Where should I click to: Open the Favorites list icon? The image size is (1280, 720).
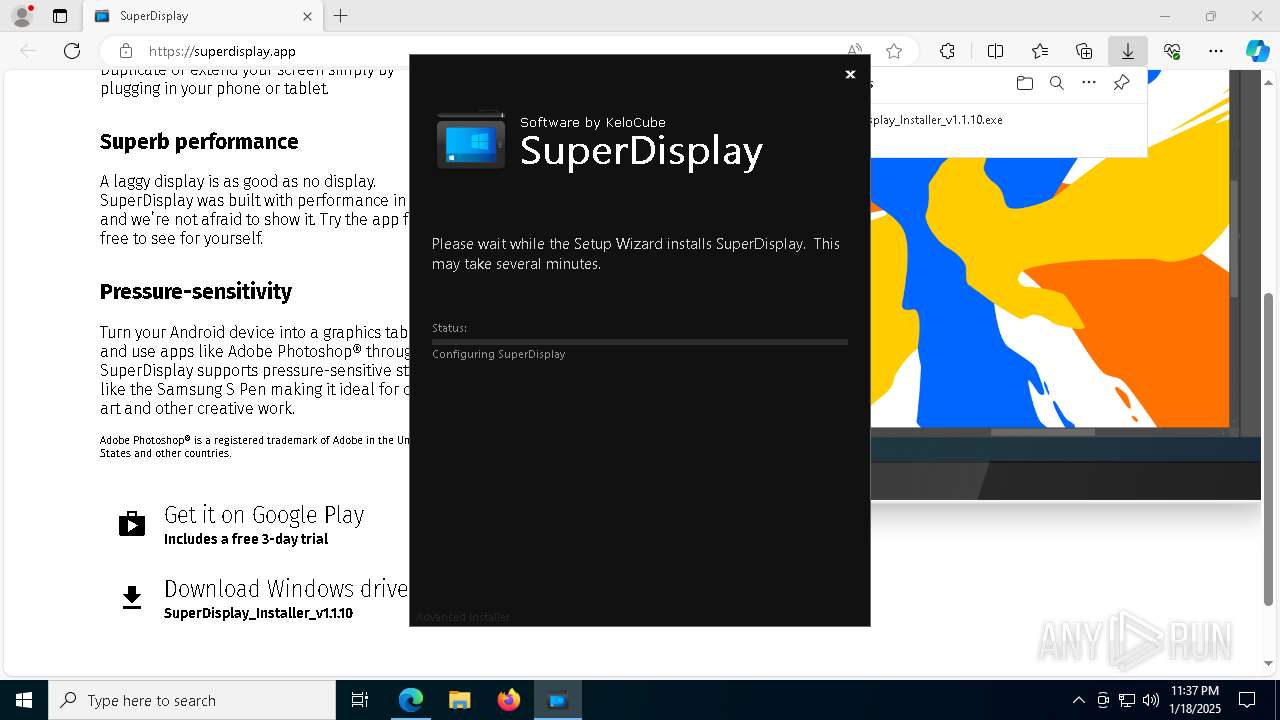tap(1040, 51)
